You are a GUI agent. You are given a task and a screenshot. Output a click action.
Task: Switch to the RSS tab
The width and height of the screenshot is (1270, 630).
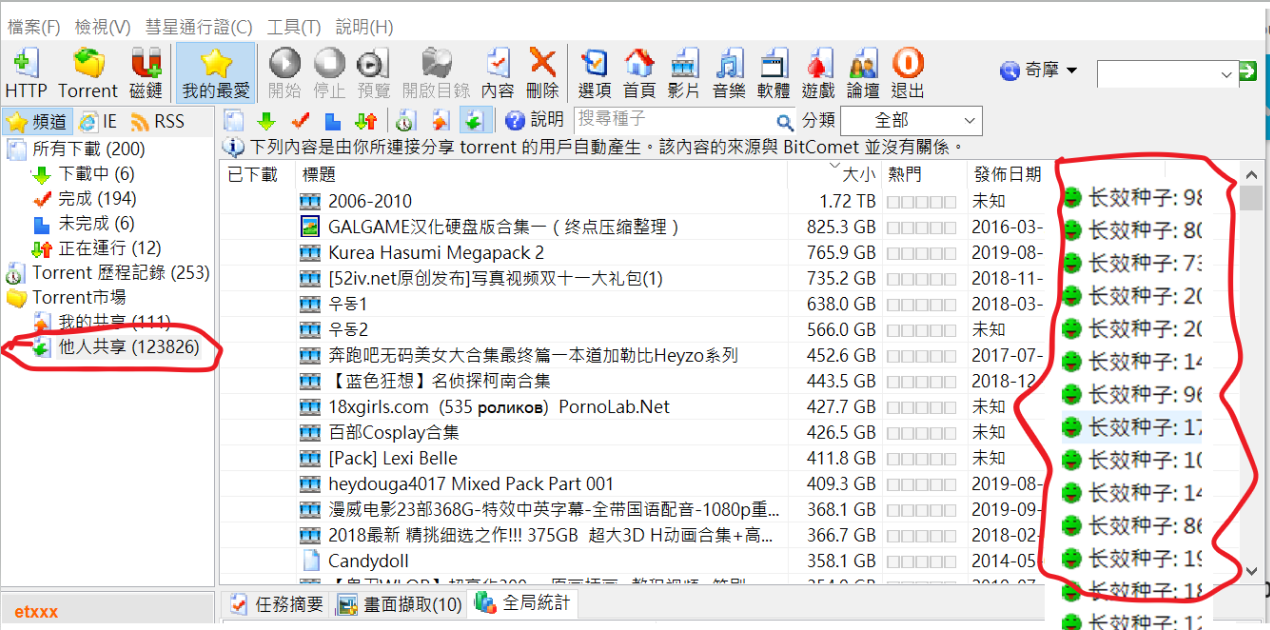pos(158,121)
